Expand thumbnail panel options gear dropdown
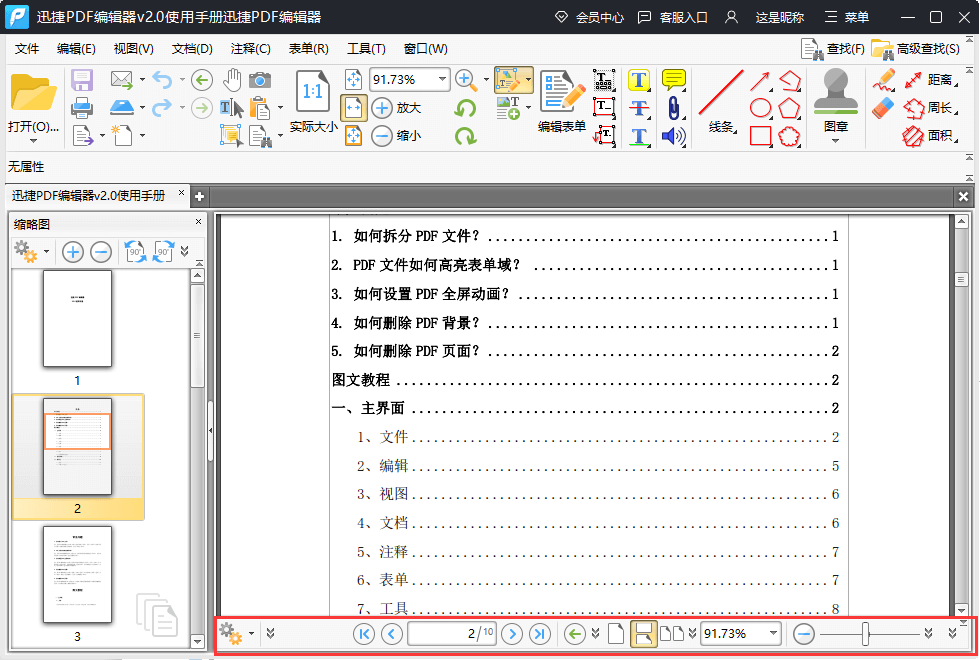 coord(46,252)
